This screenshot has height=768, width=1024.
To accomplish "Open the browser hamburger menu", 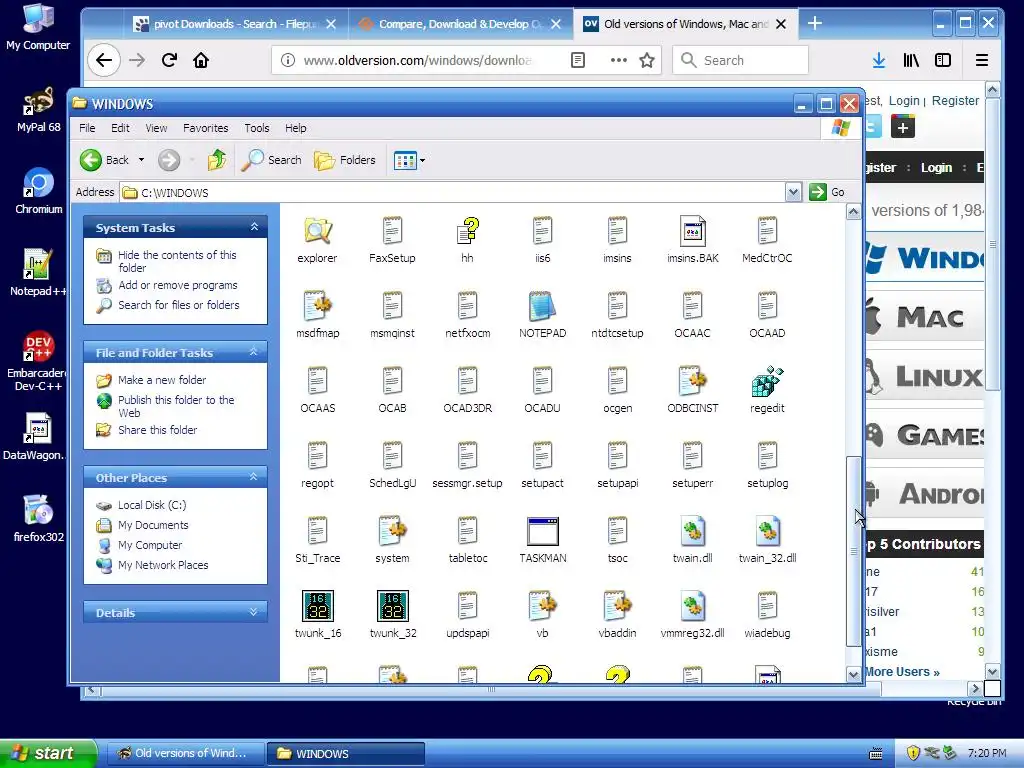I will 982,60.
